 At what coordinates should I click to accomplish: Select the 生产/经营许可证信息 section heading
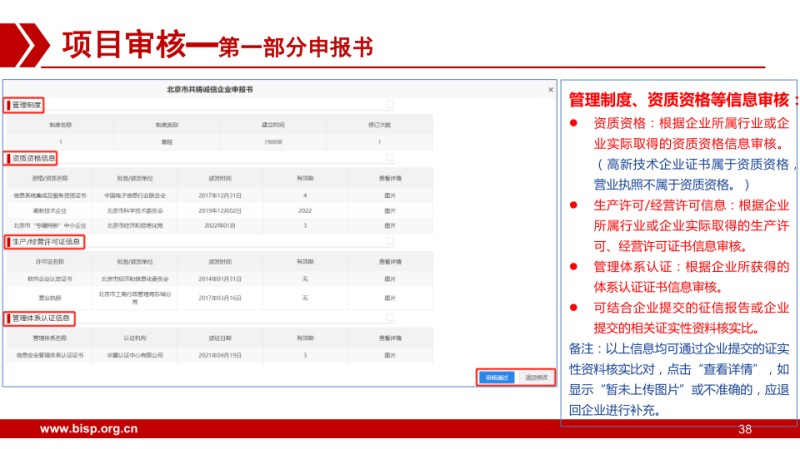click(44, 242)
